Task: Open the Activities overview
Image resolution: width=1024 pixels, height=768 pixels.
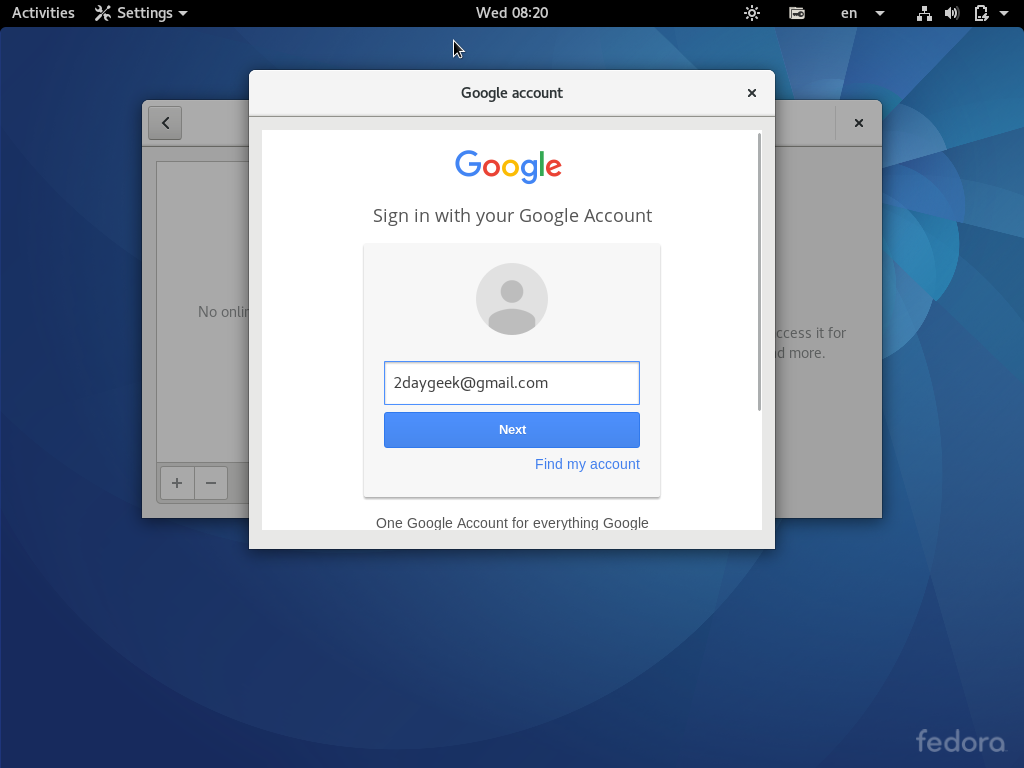Action: point(43,13)
